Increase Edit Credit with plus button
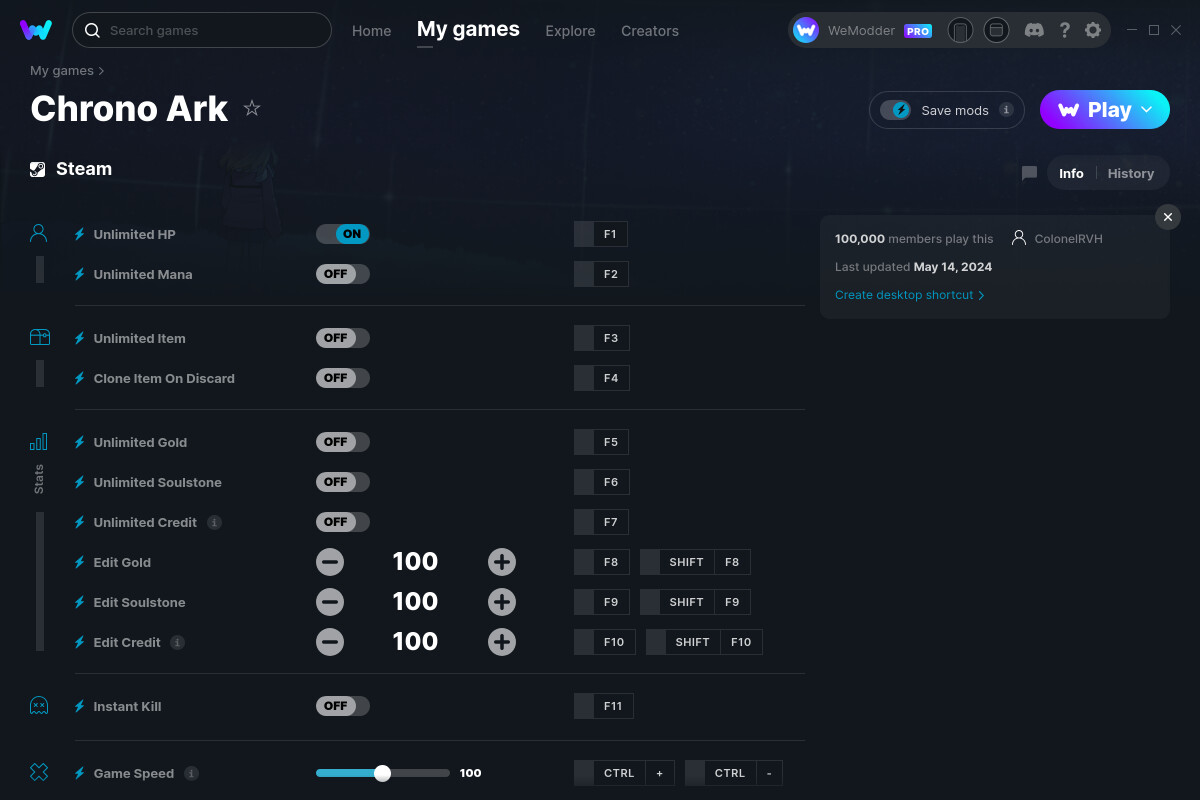 (502, 642)
